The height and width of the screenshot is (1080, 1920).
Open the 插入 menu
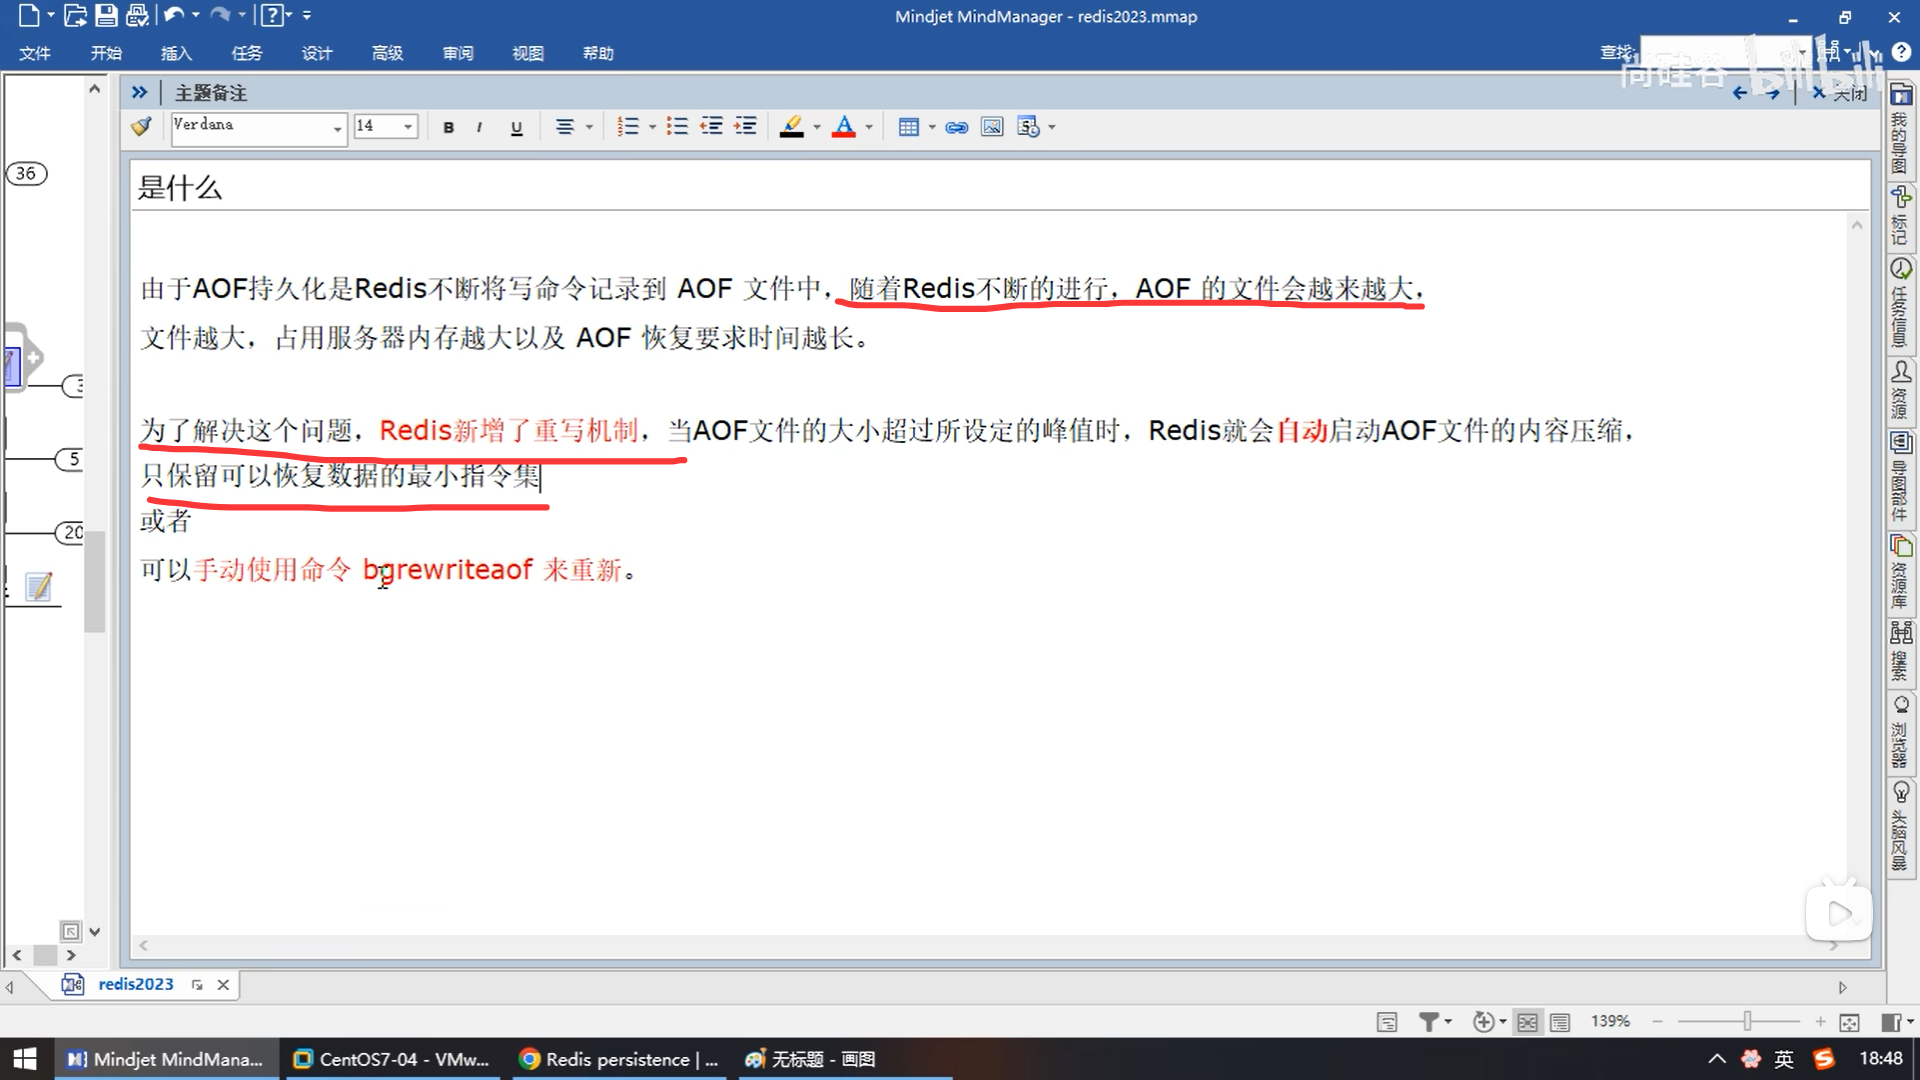point(176,53)
